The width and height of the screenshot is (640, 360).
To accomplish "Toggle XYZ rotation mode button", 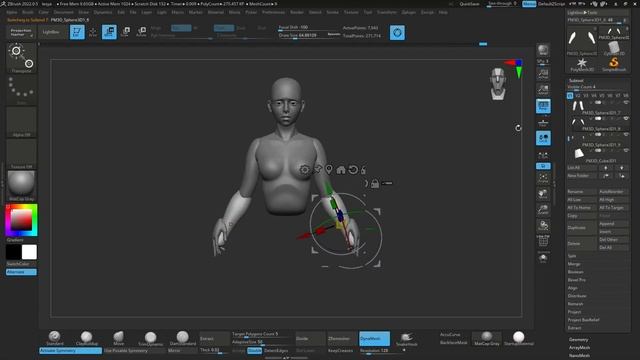I will [543, 166].
